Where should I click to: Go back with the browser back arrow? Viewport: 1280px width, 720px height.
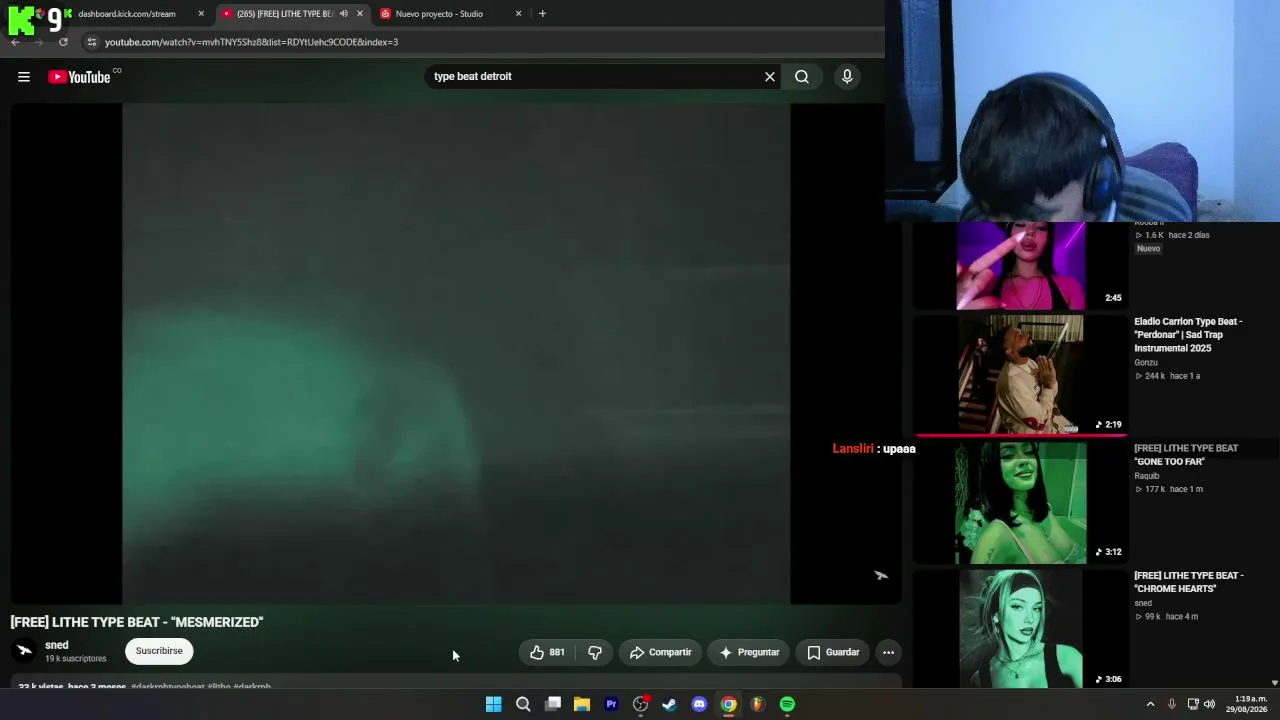tap(15, 42)
